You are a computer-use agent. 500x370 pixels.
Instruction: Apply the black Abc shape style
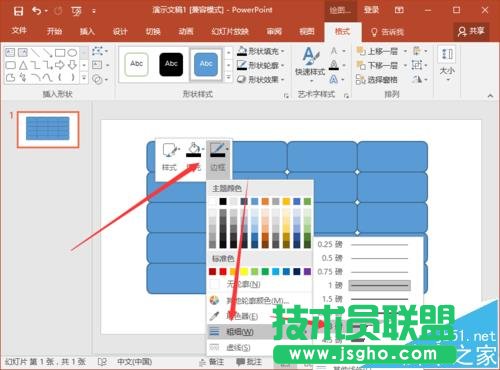pos(171,64)
